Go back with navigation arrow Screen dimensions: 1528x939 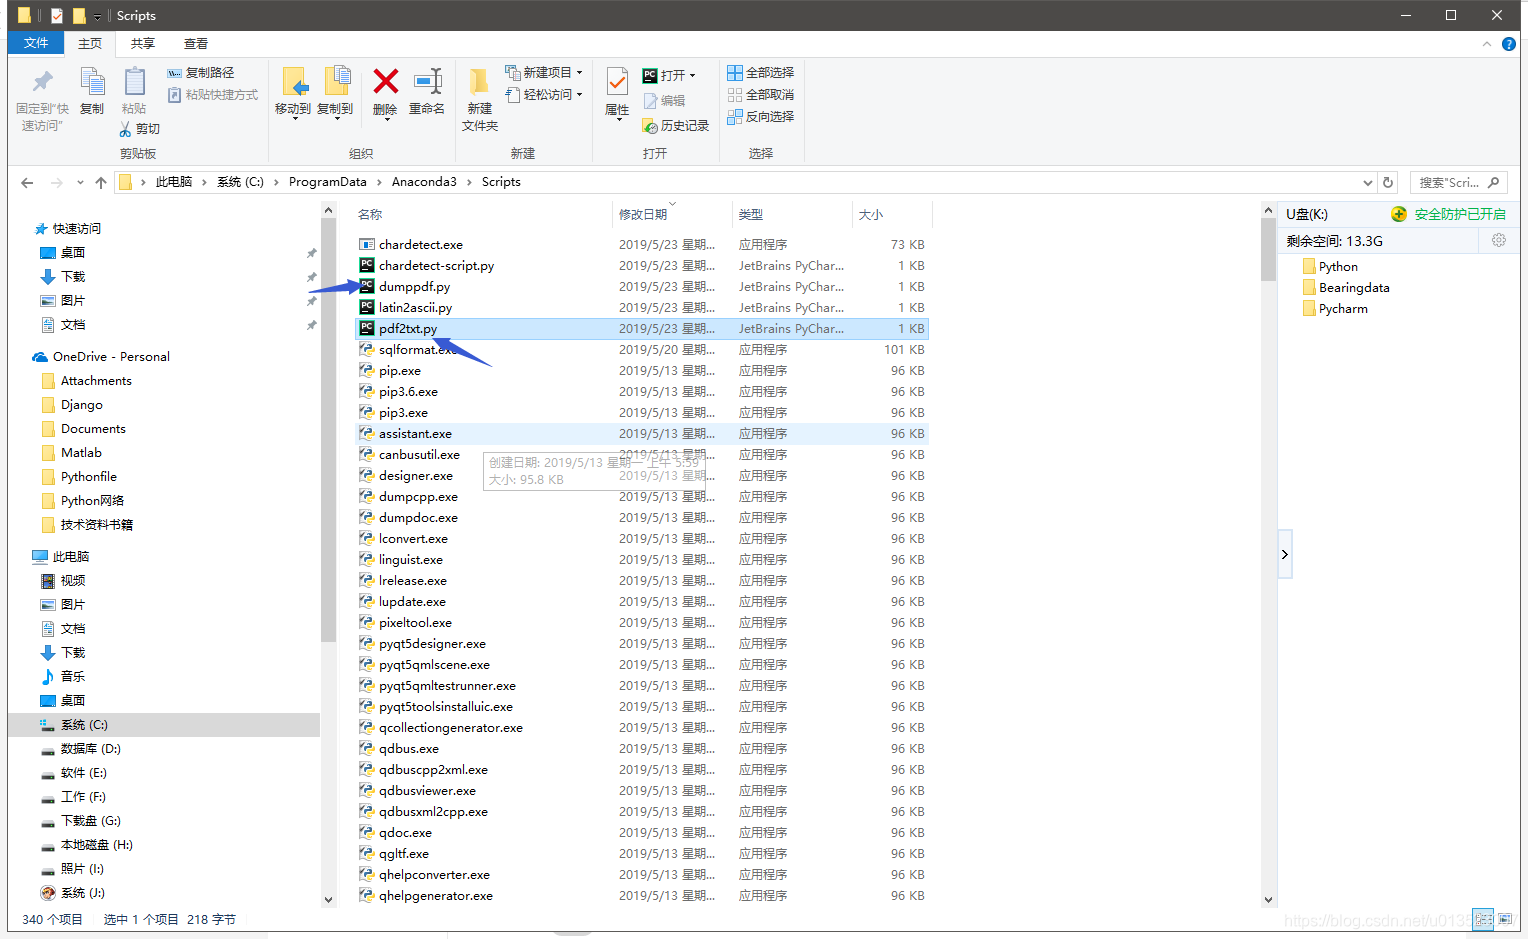click(27, 183)
